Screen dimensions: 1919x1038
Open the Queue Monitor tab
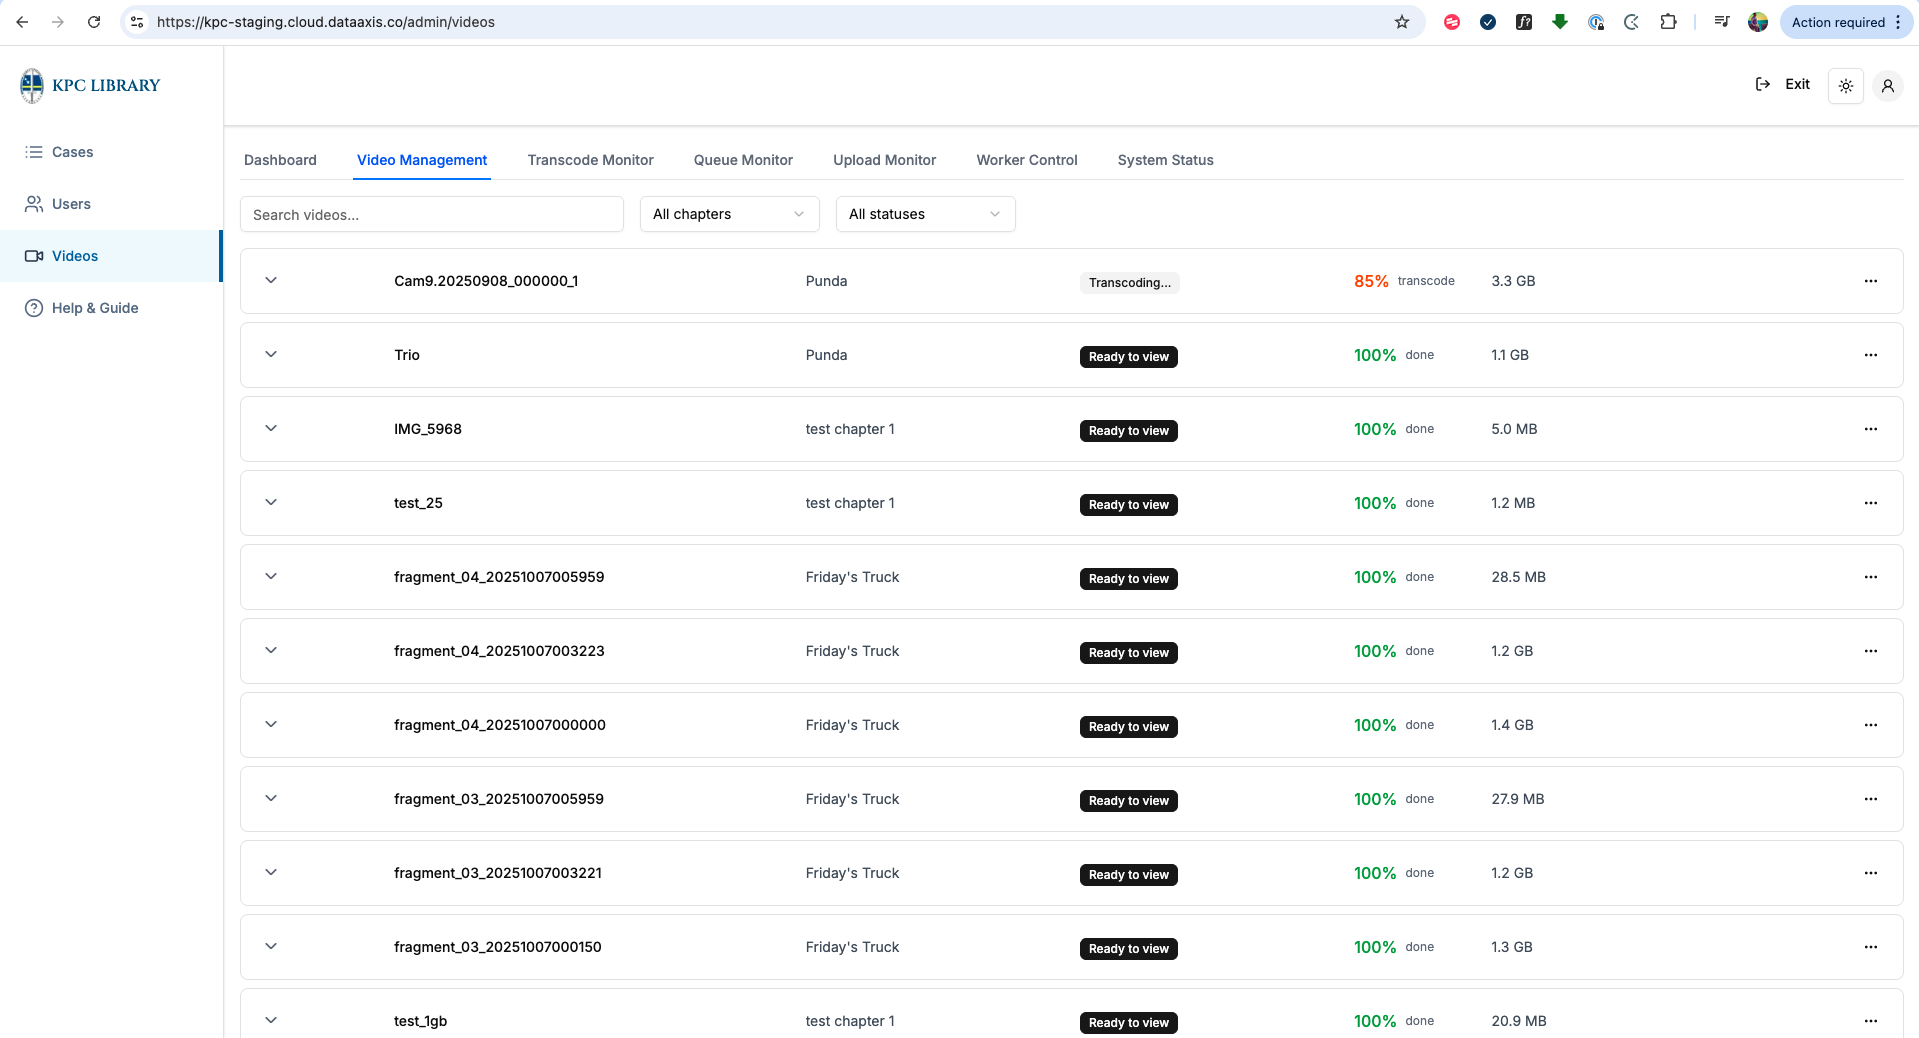pos(743,160)
